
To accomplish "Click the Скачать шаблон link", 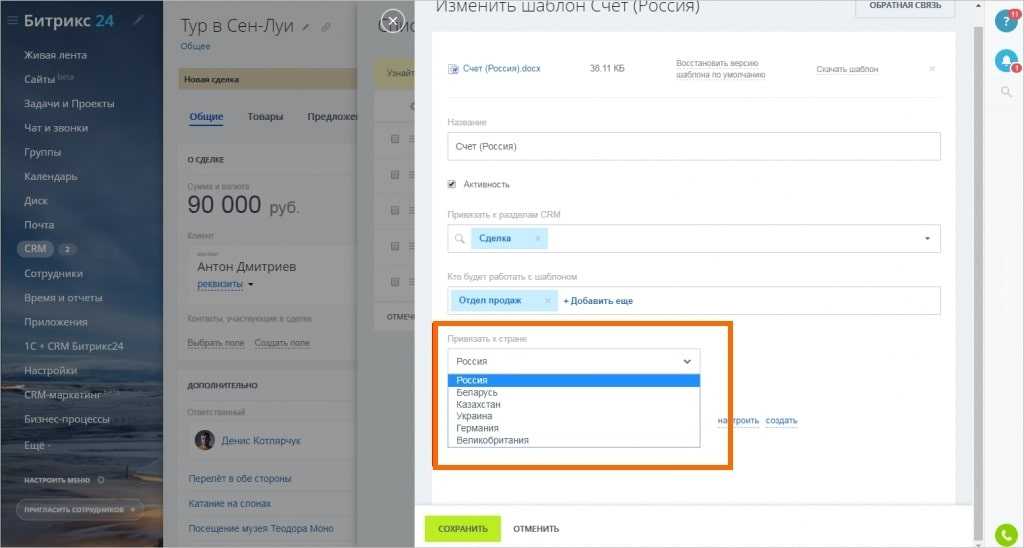I will (x=847, y=69).
